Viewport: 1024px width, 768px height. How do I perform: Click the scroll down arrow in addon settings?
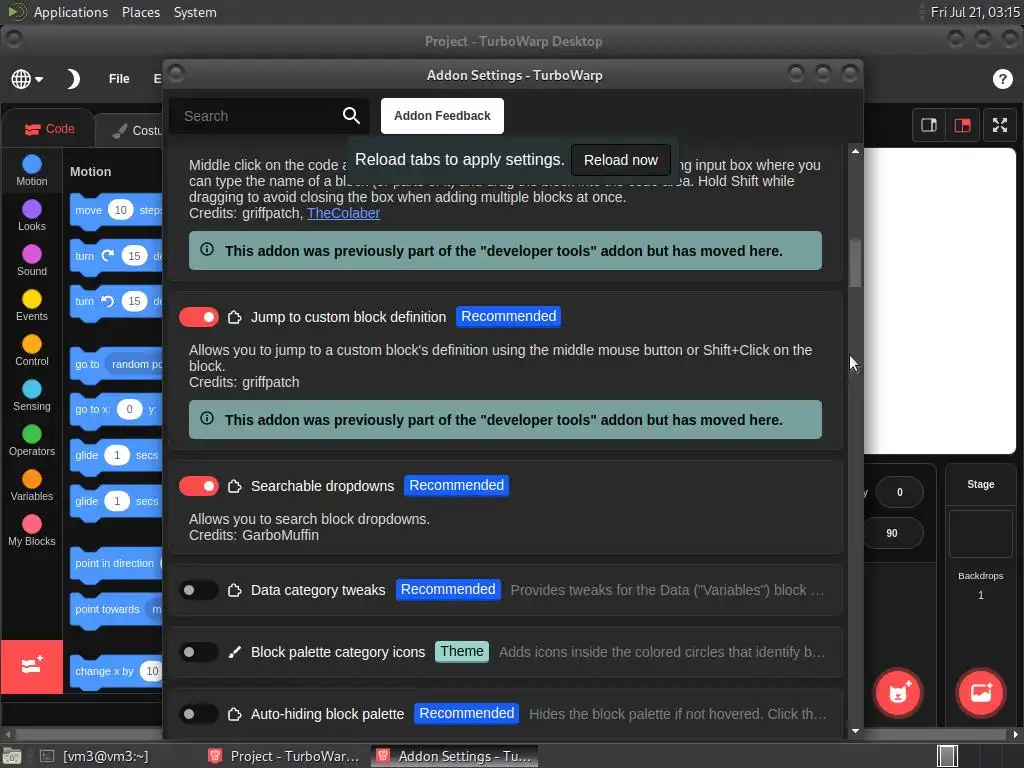click(855, 731)
